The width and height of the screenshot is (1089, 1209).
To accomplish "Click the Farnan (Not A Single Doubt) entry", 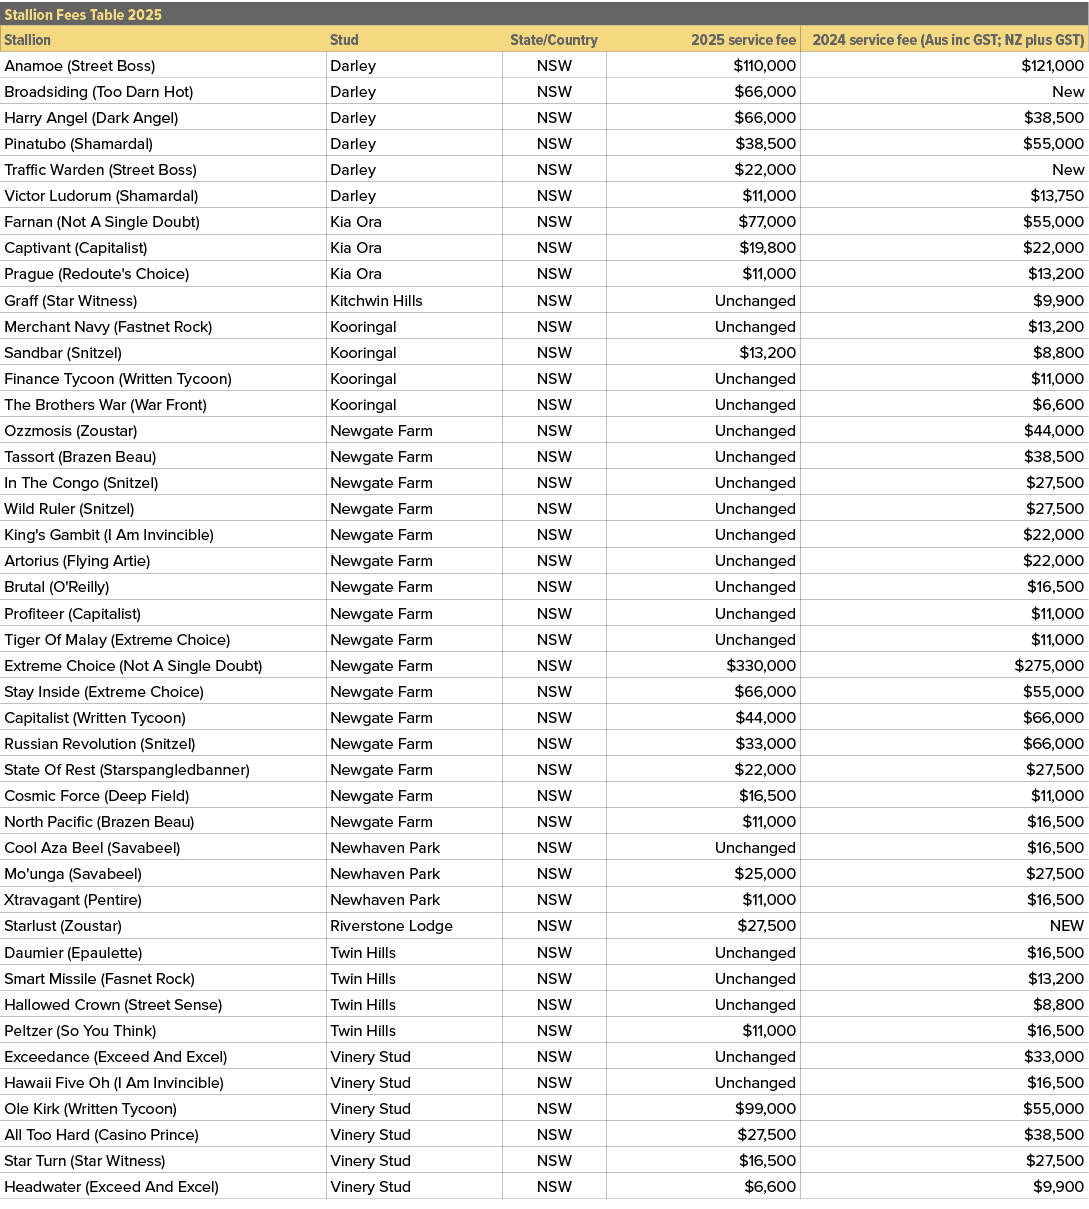I will click(x=102, y=222).
